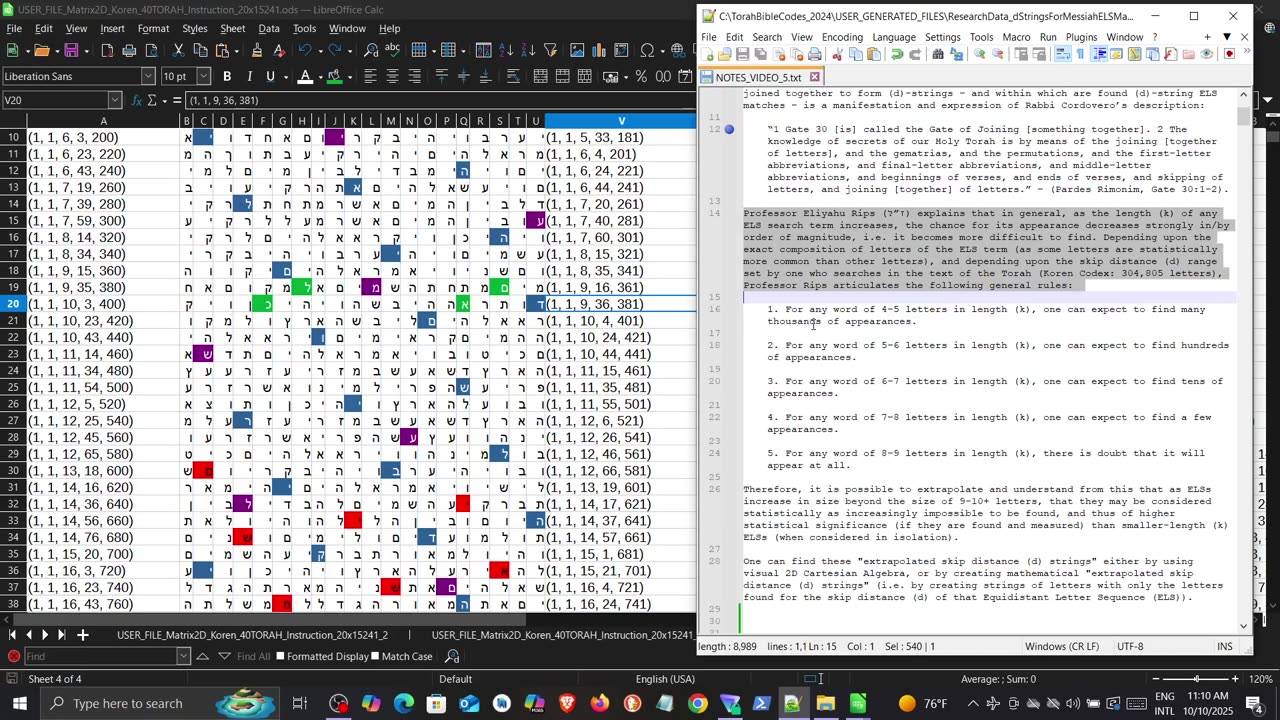Click the Find Next down arrow button

pyautogui.click(x=222, y=656)
